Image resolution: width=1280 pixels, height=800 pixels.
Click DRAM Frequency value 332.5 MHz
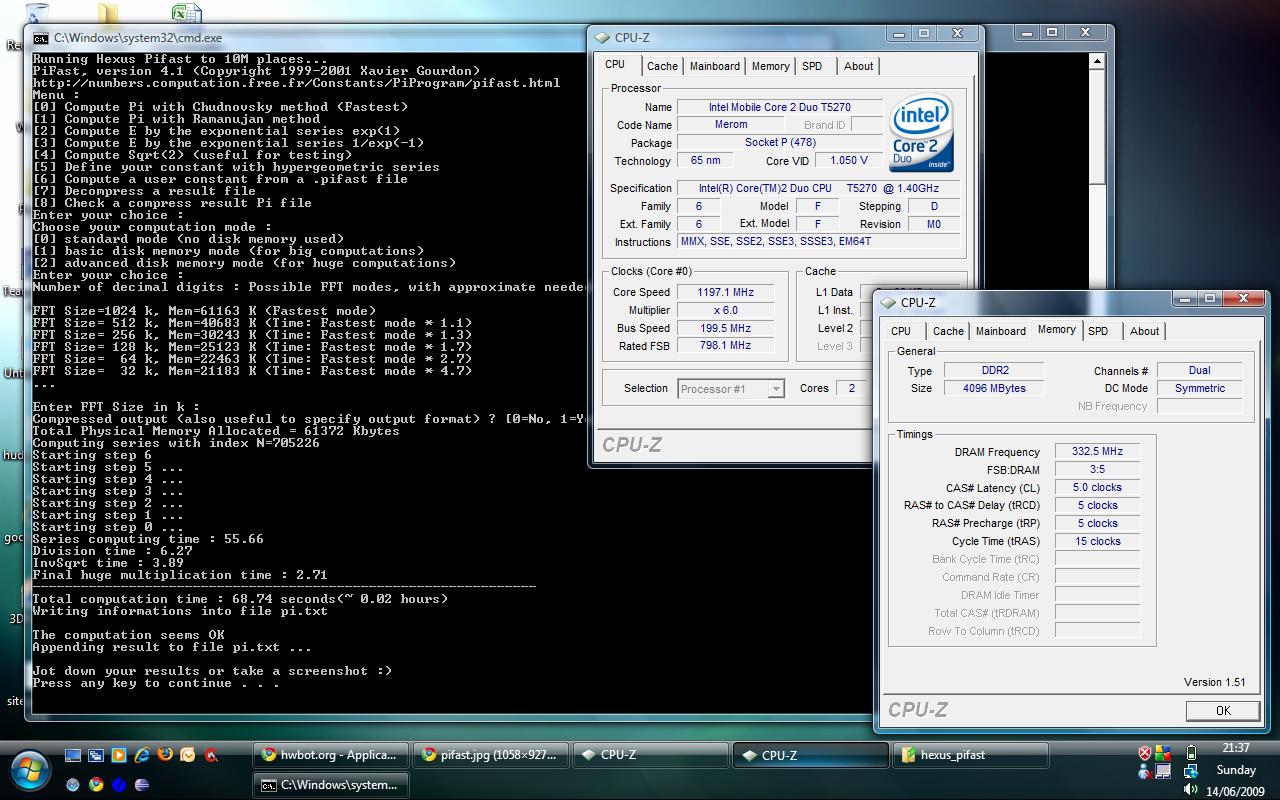(x=1097, y=451)
